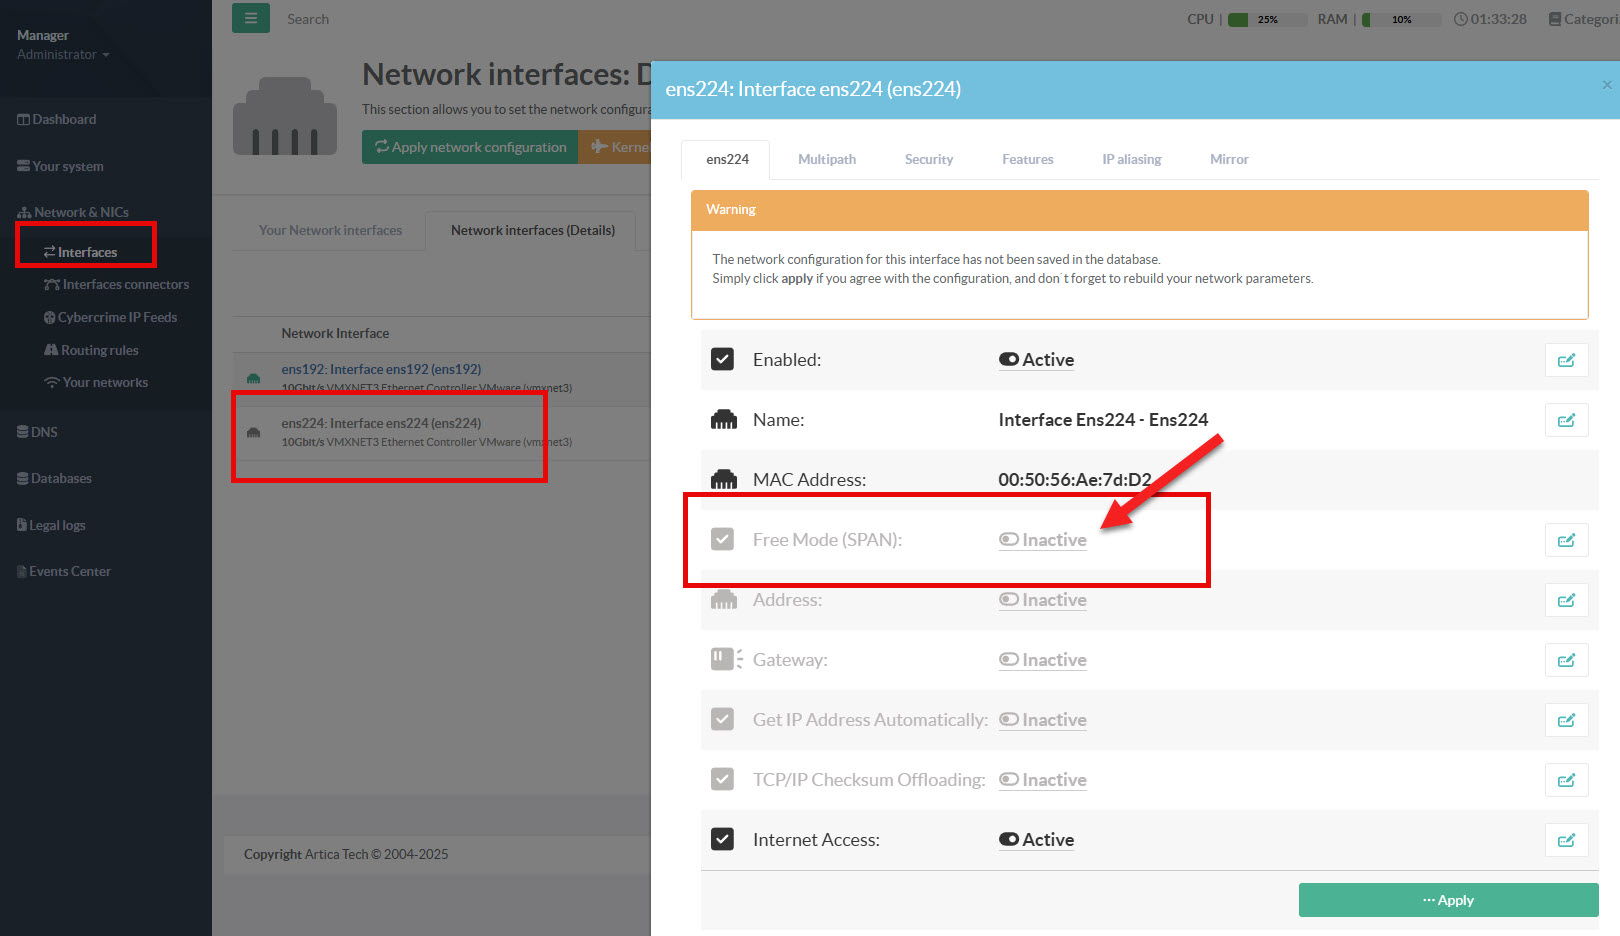Open the IP aliasing tab
This screenshot has width=1620, height=936.
pos(1131,159)
